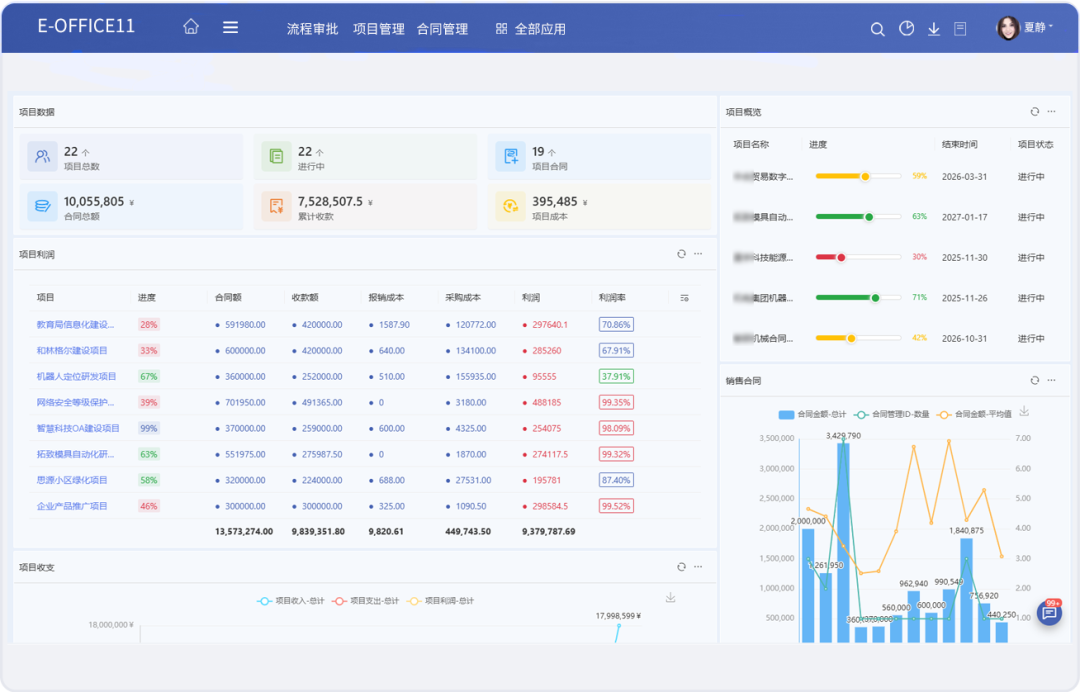The image size is (1080, 692).
Task: Open more options for 项目收支 panel
Action: pos(698,566)
